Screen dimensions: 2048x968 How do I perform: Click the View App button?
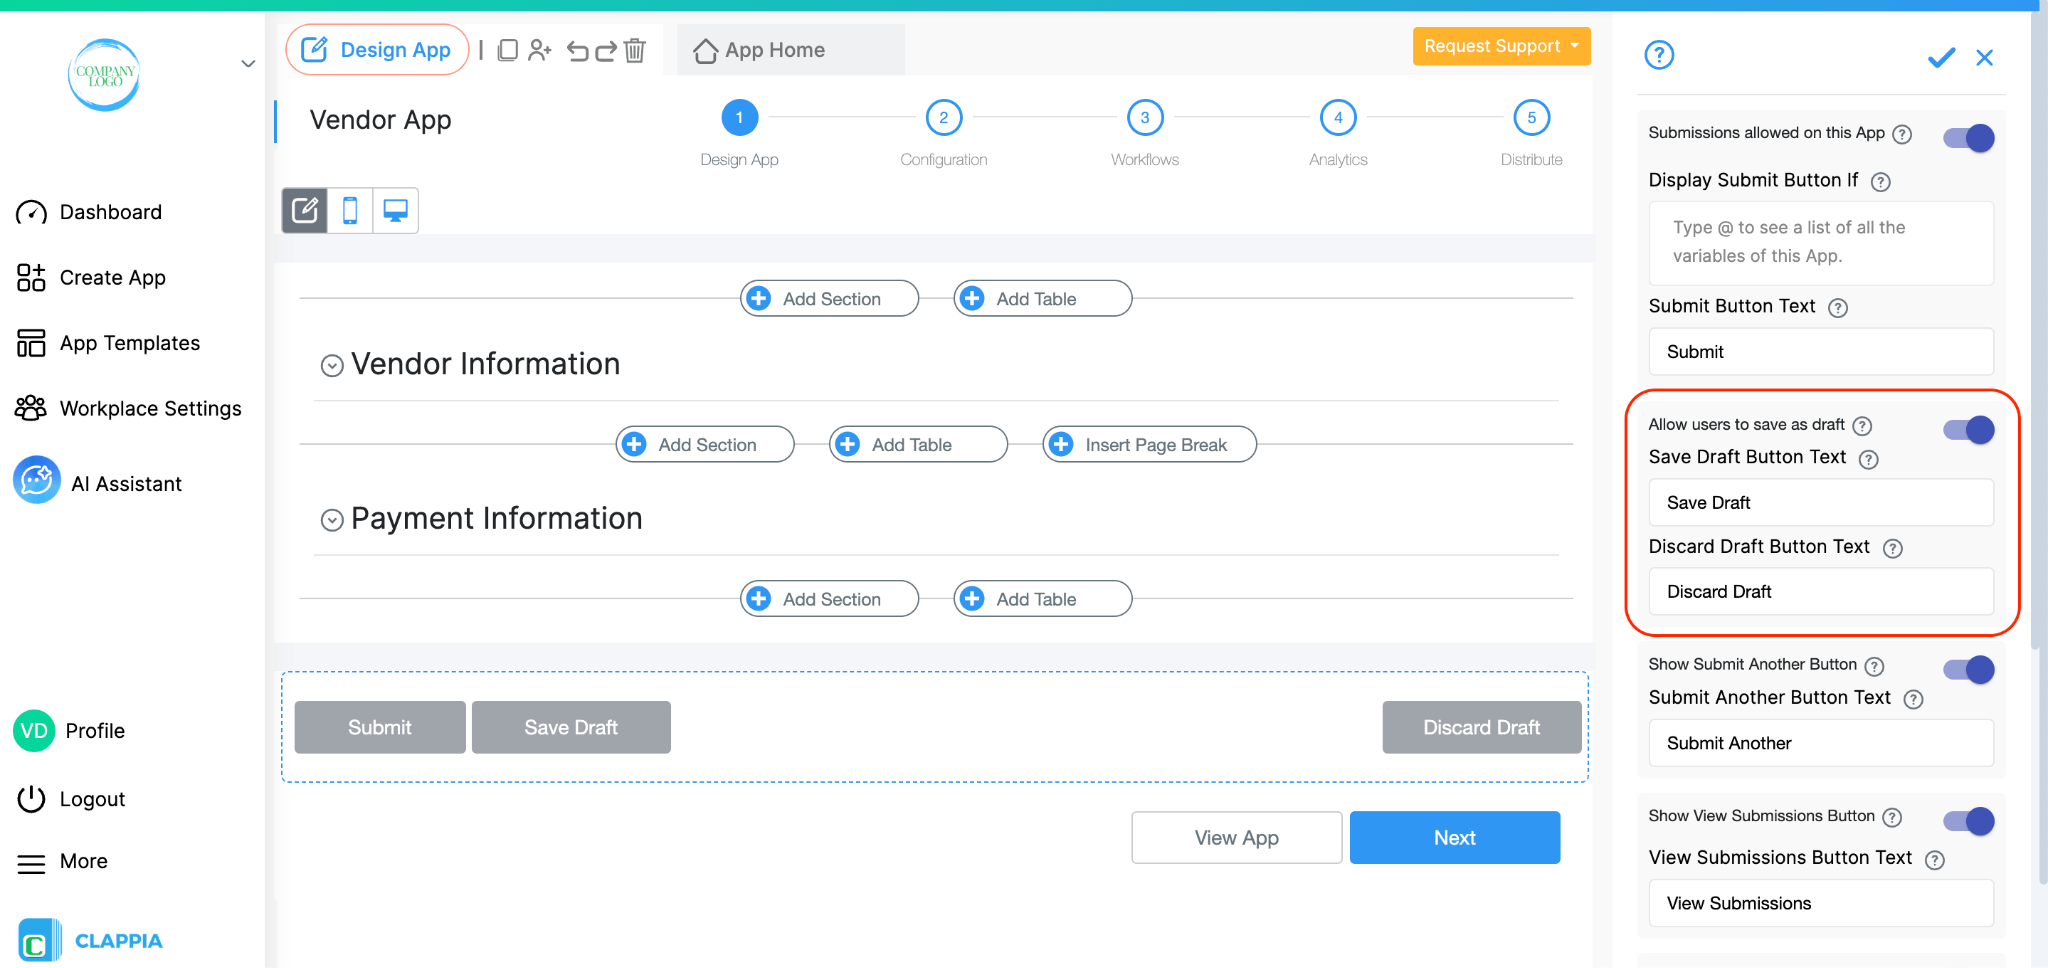tap(1236, 837)
